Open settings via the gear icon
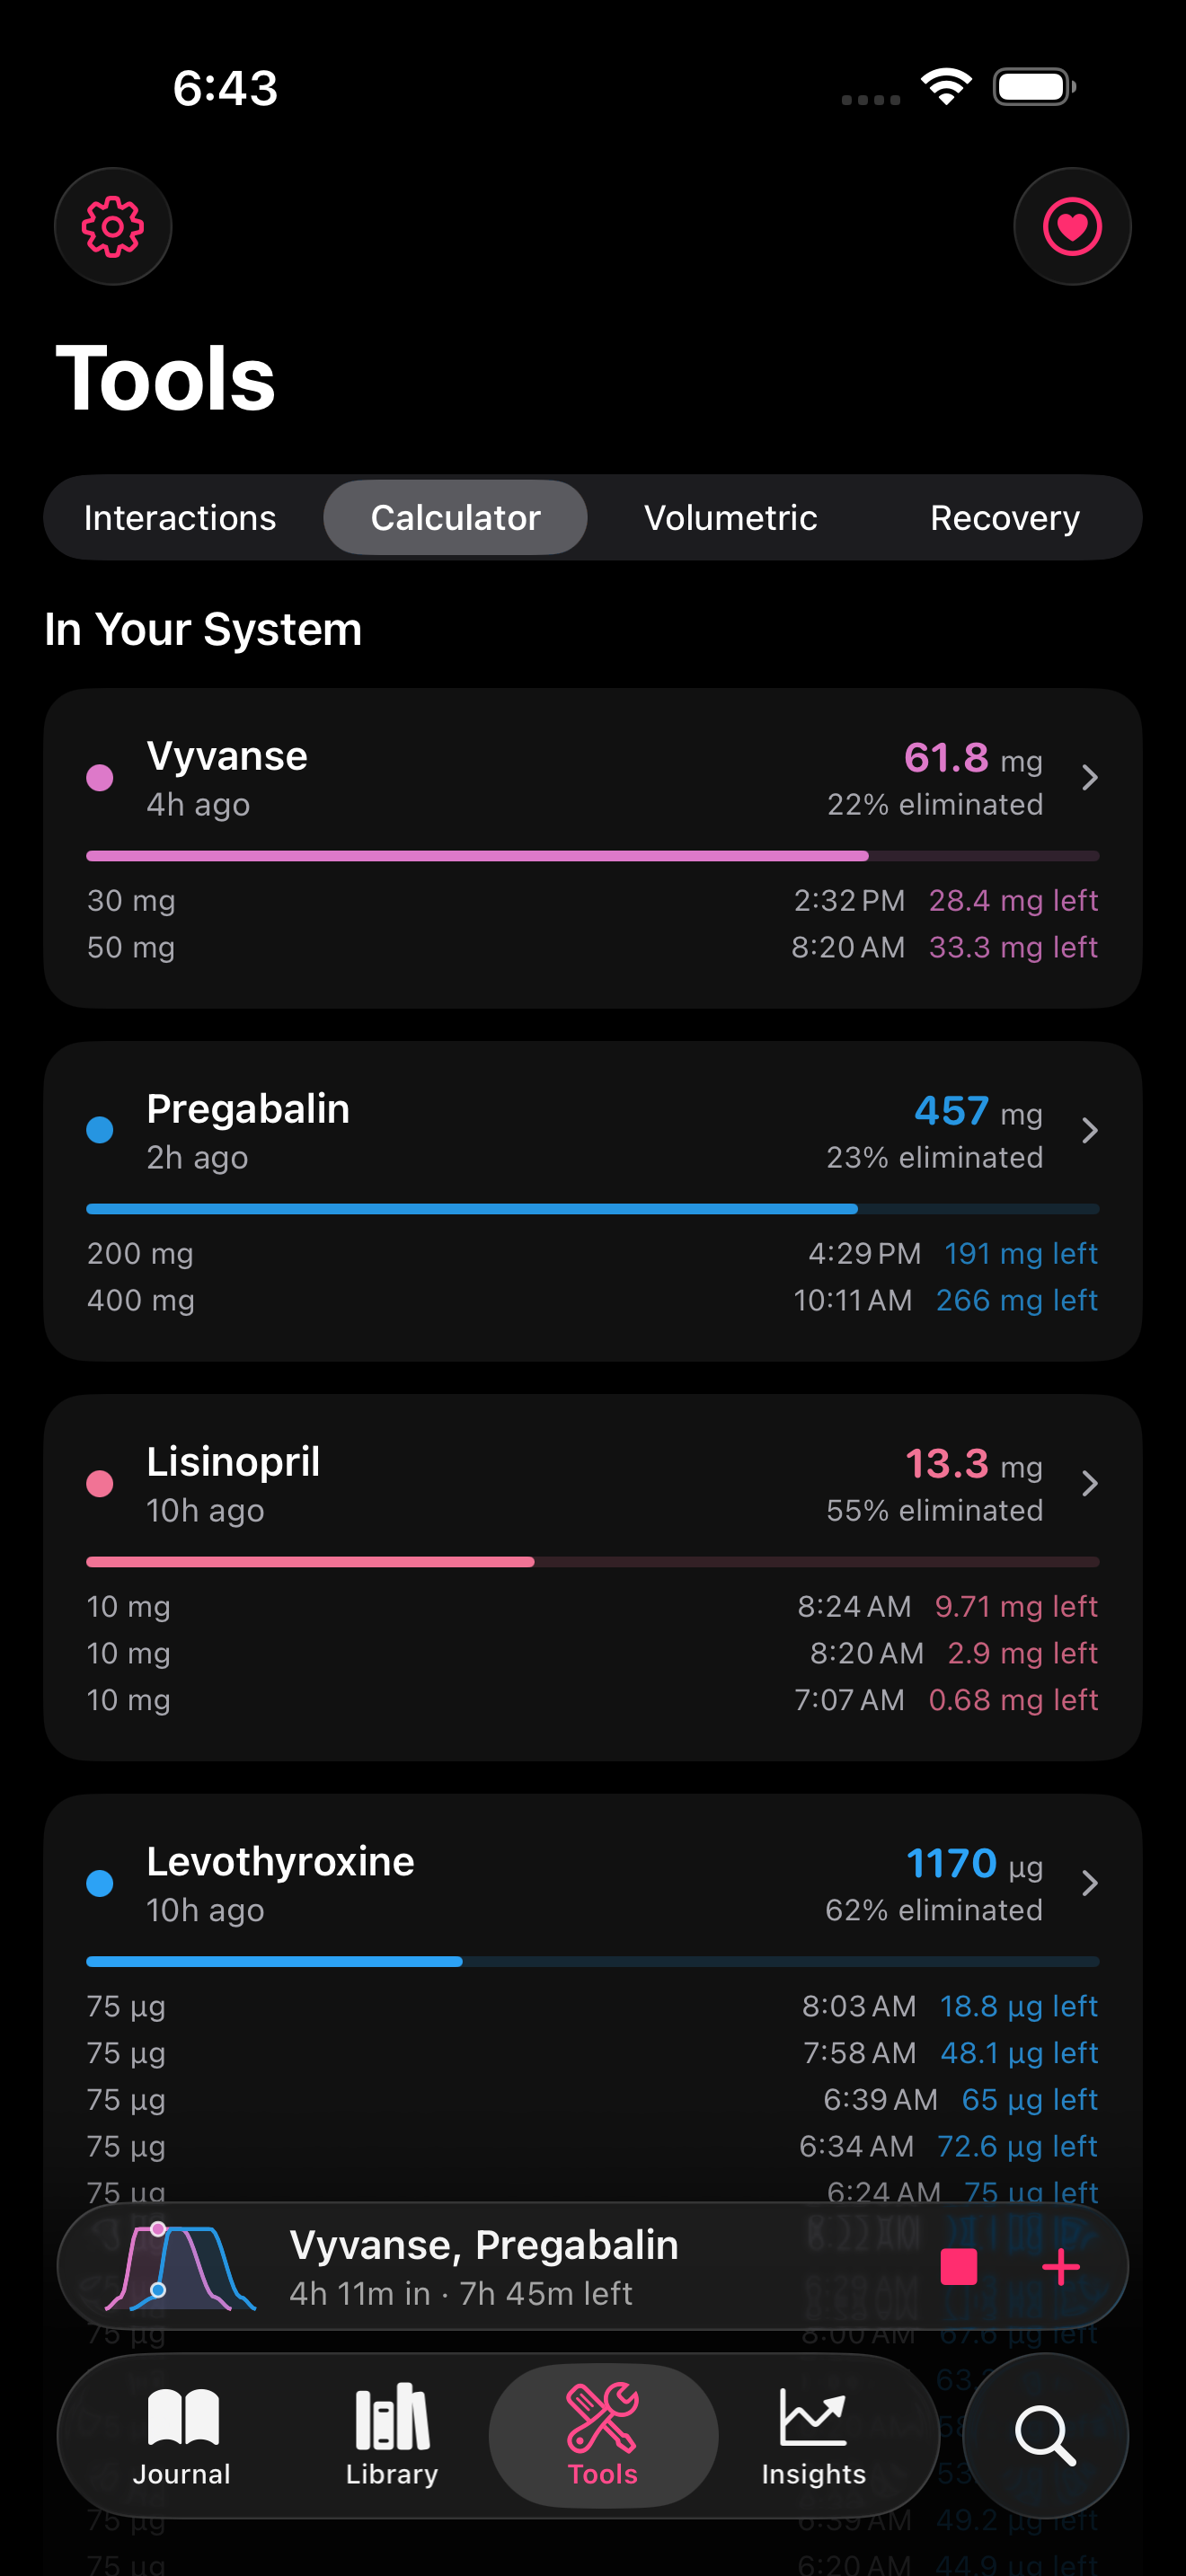The image size is (1186, 2576). (113, 227)
